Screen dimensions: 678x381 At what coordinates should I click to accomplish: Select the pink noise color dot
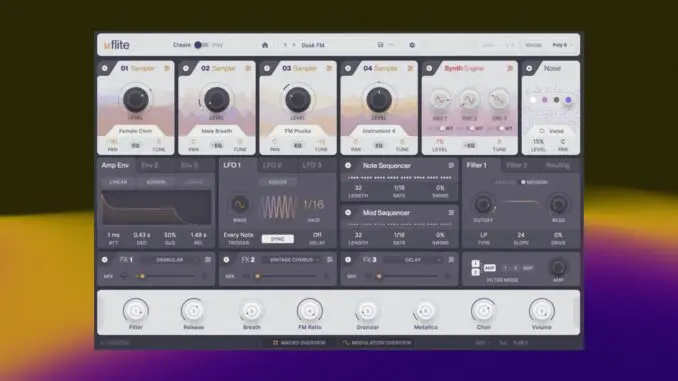(545, 100)
